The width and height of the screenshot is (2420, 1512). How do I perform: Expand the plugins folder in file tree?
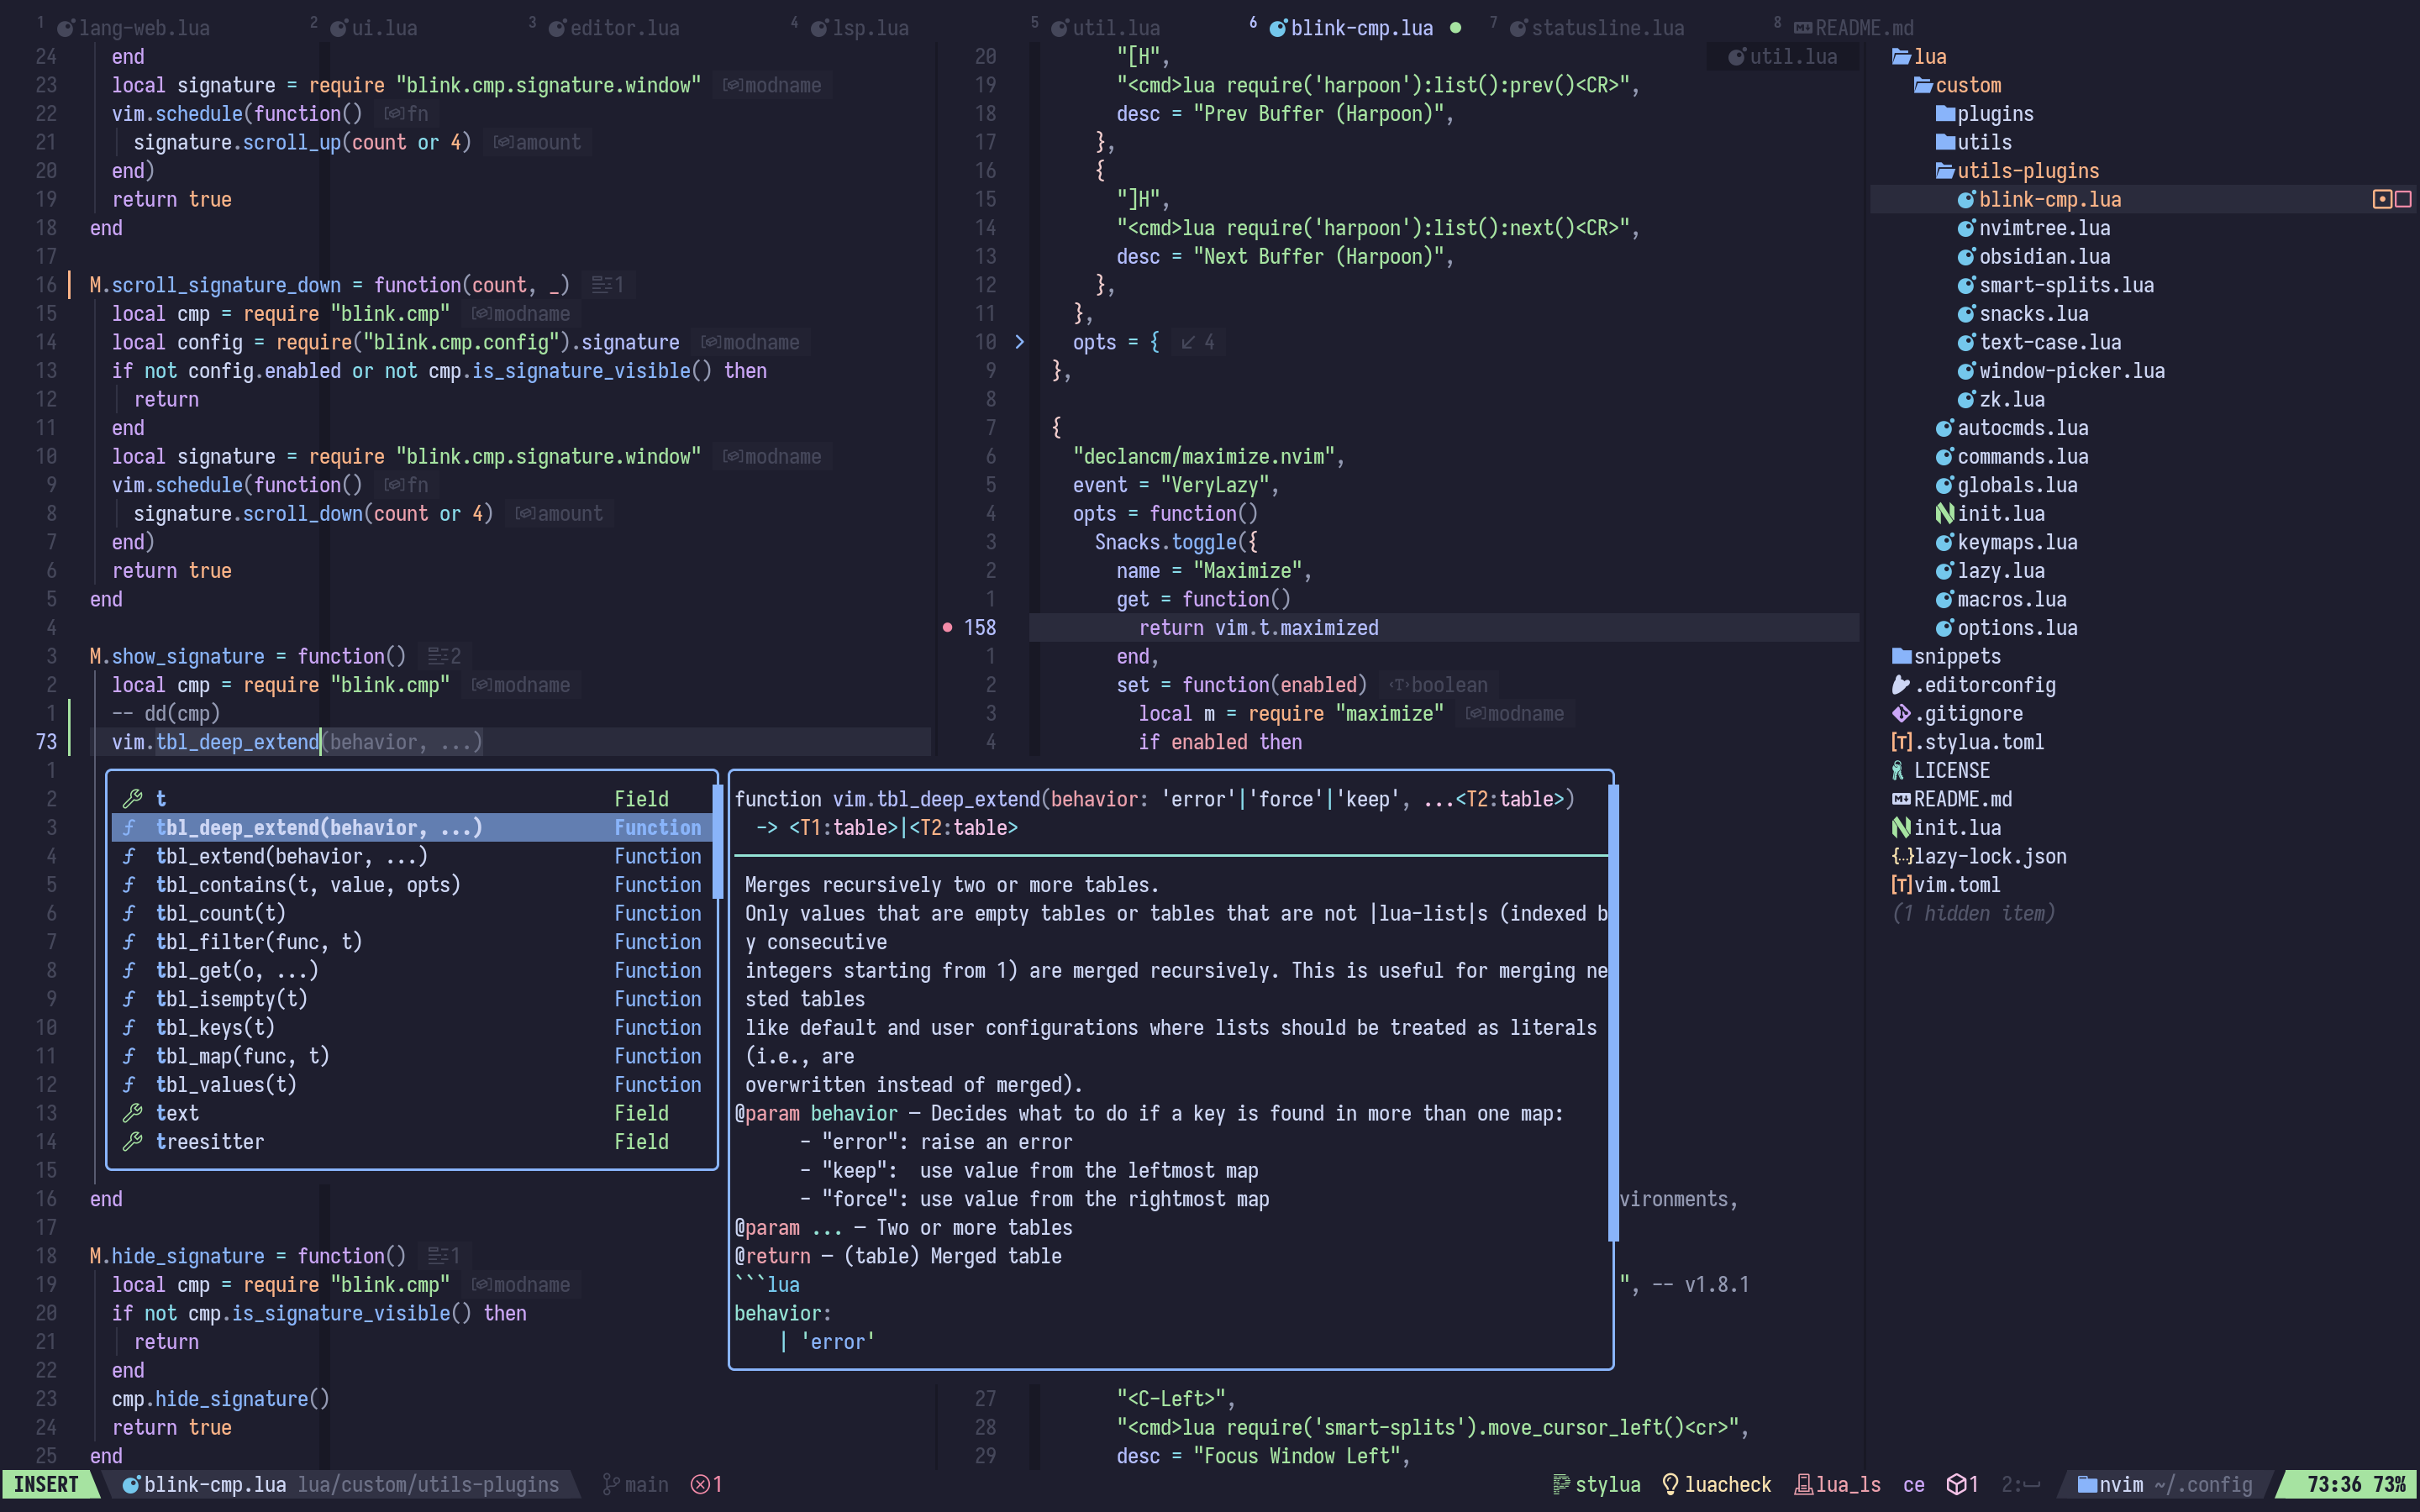tap(1994, 114)
